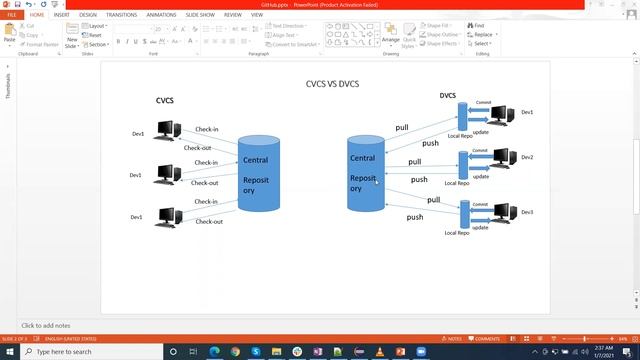This screenshot has height=360, width=640.
Task: Open Zoom from the taskbar
Action: pos(421,352)
